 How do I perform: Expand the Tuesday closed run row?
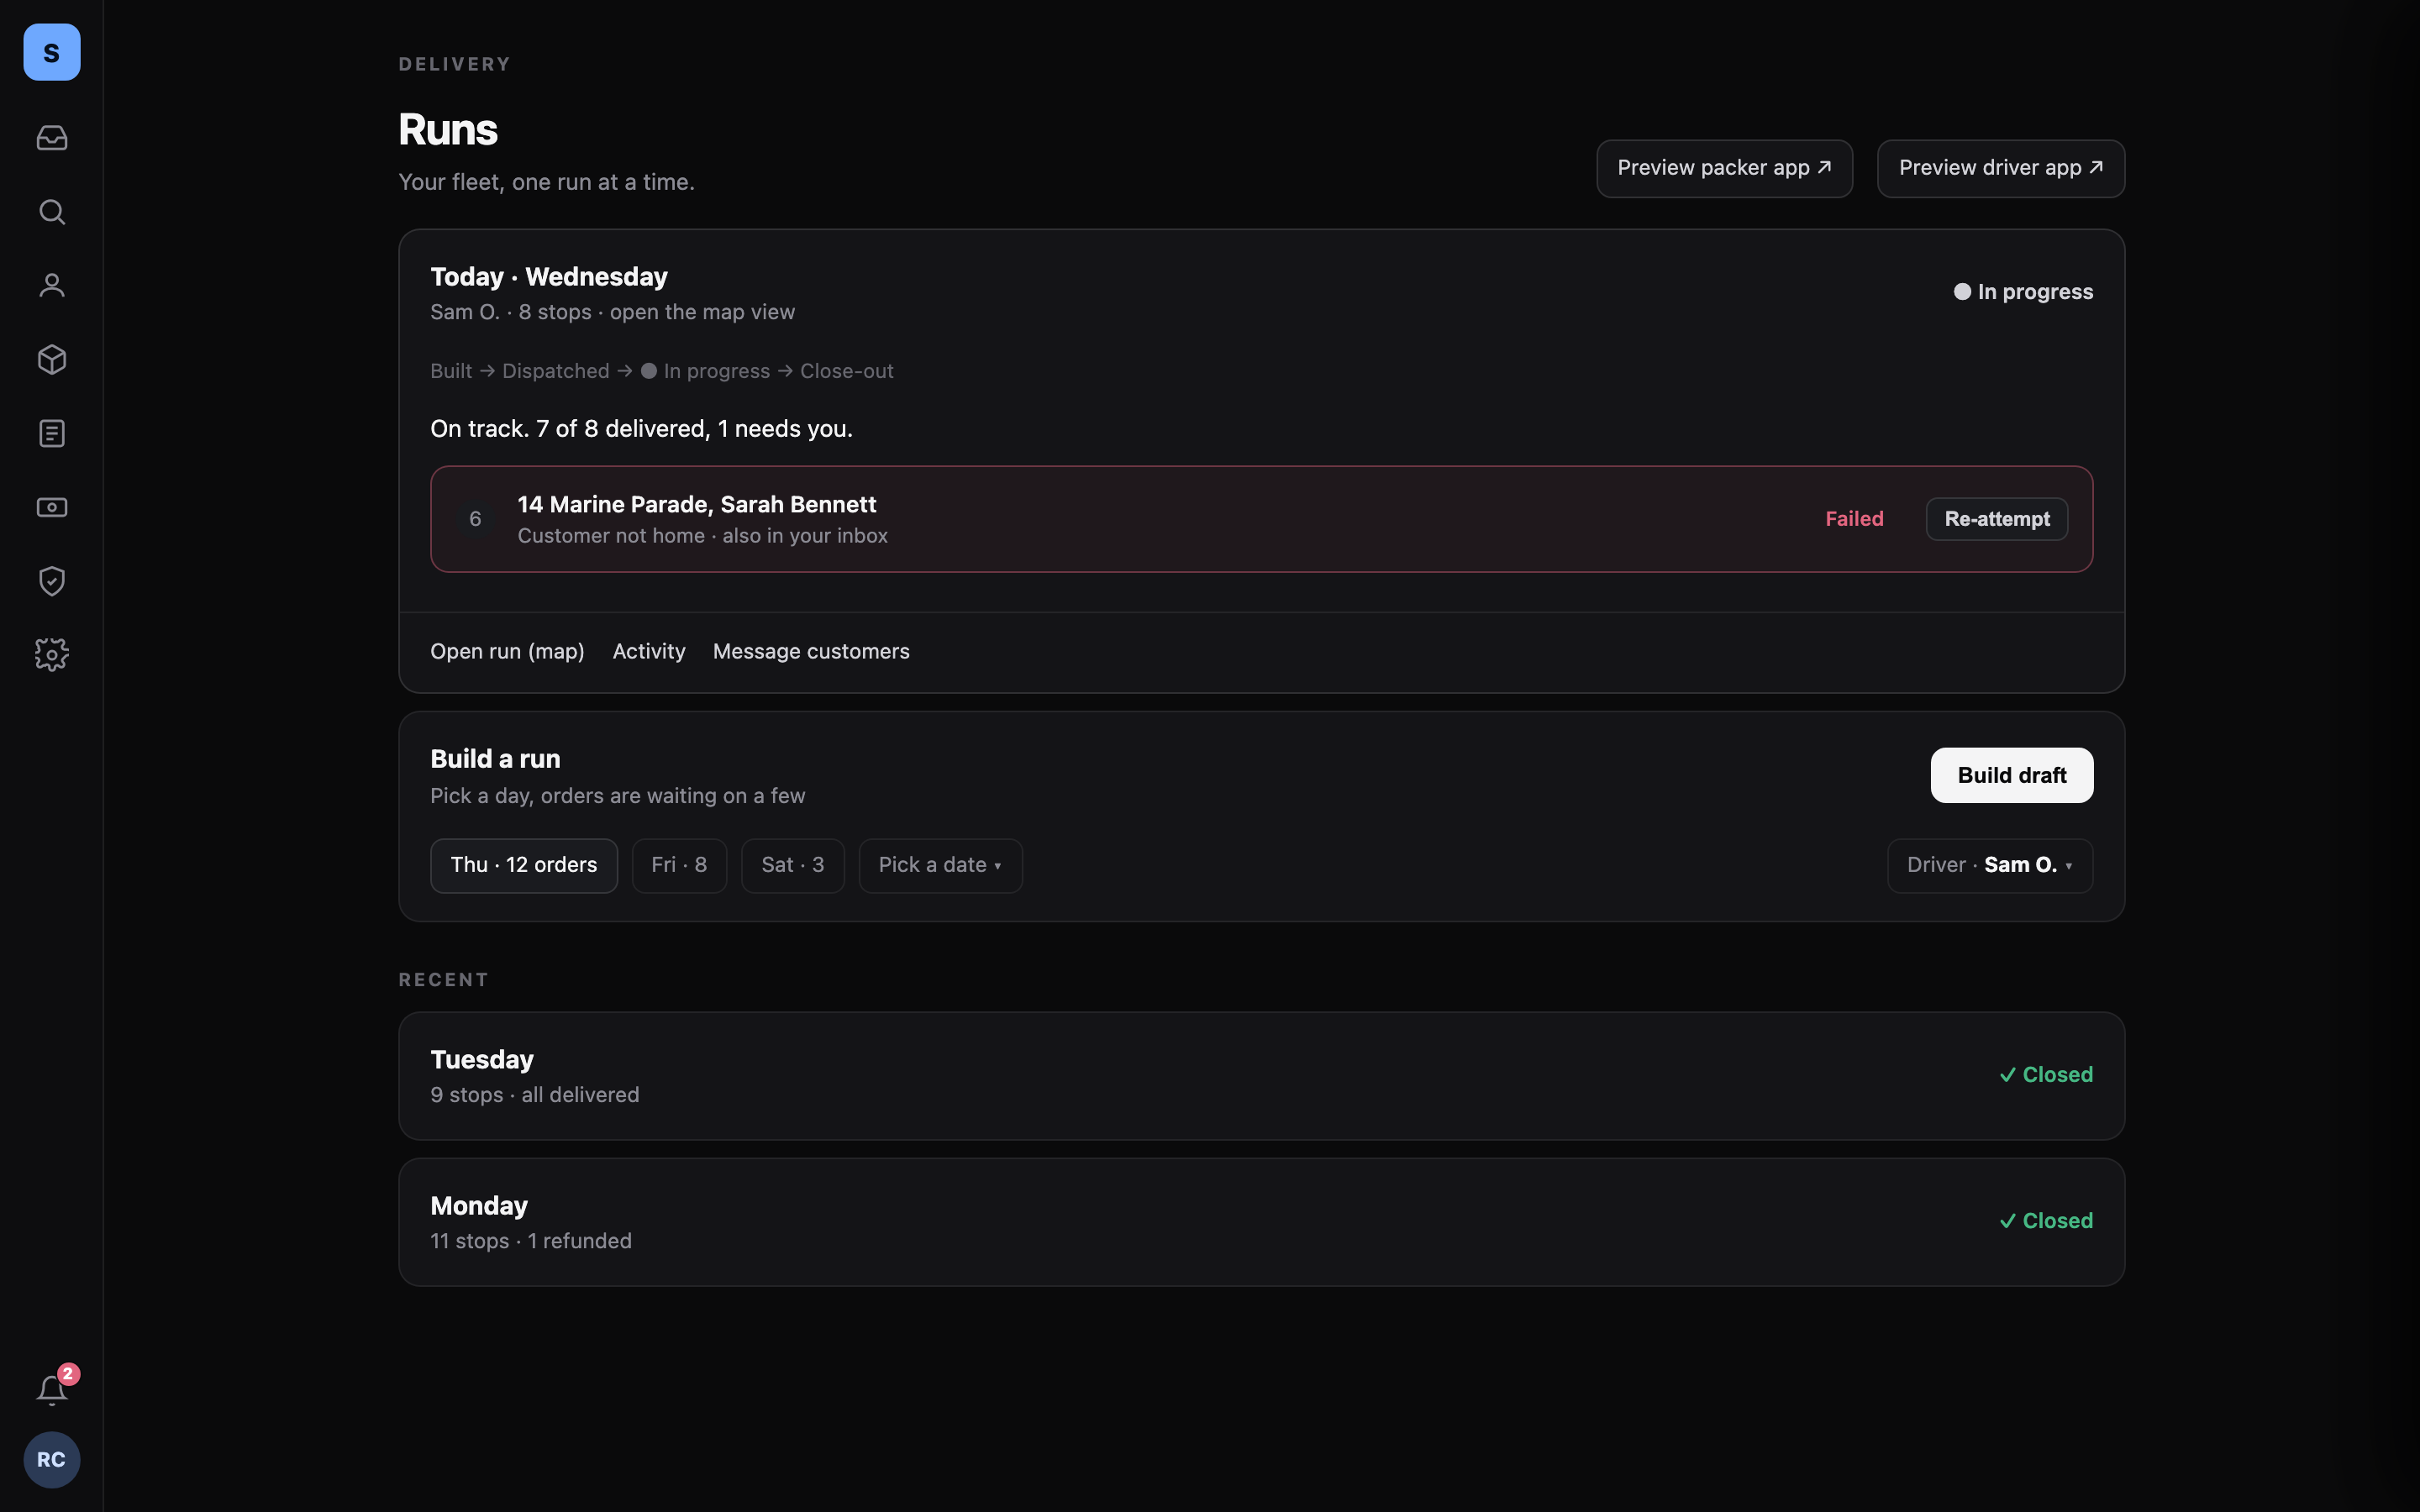(1261, 1076)
